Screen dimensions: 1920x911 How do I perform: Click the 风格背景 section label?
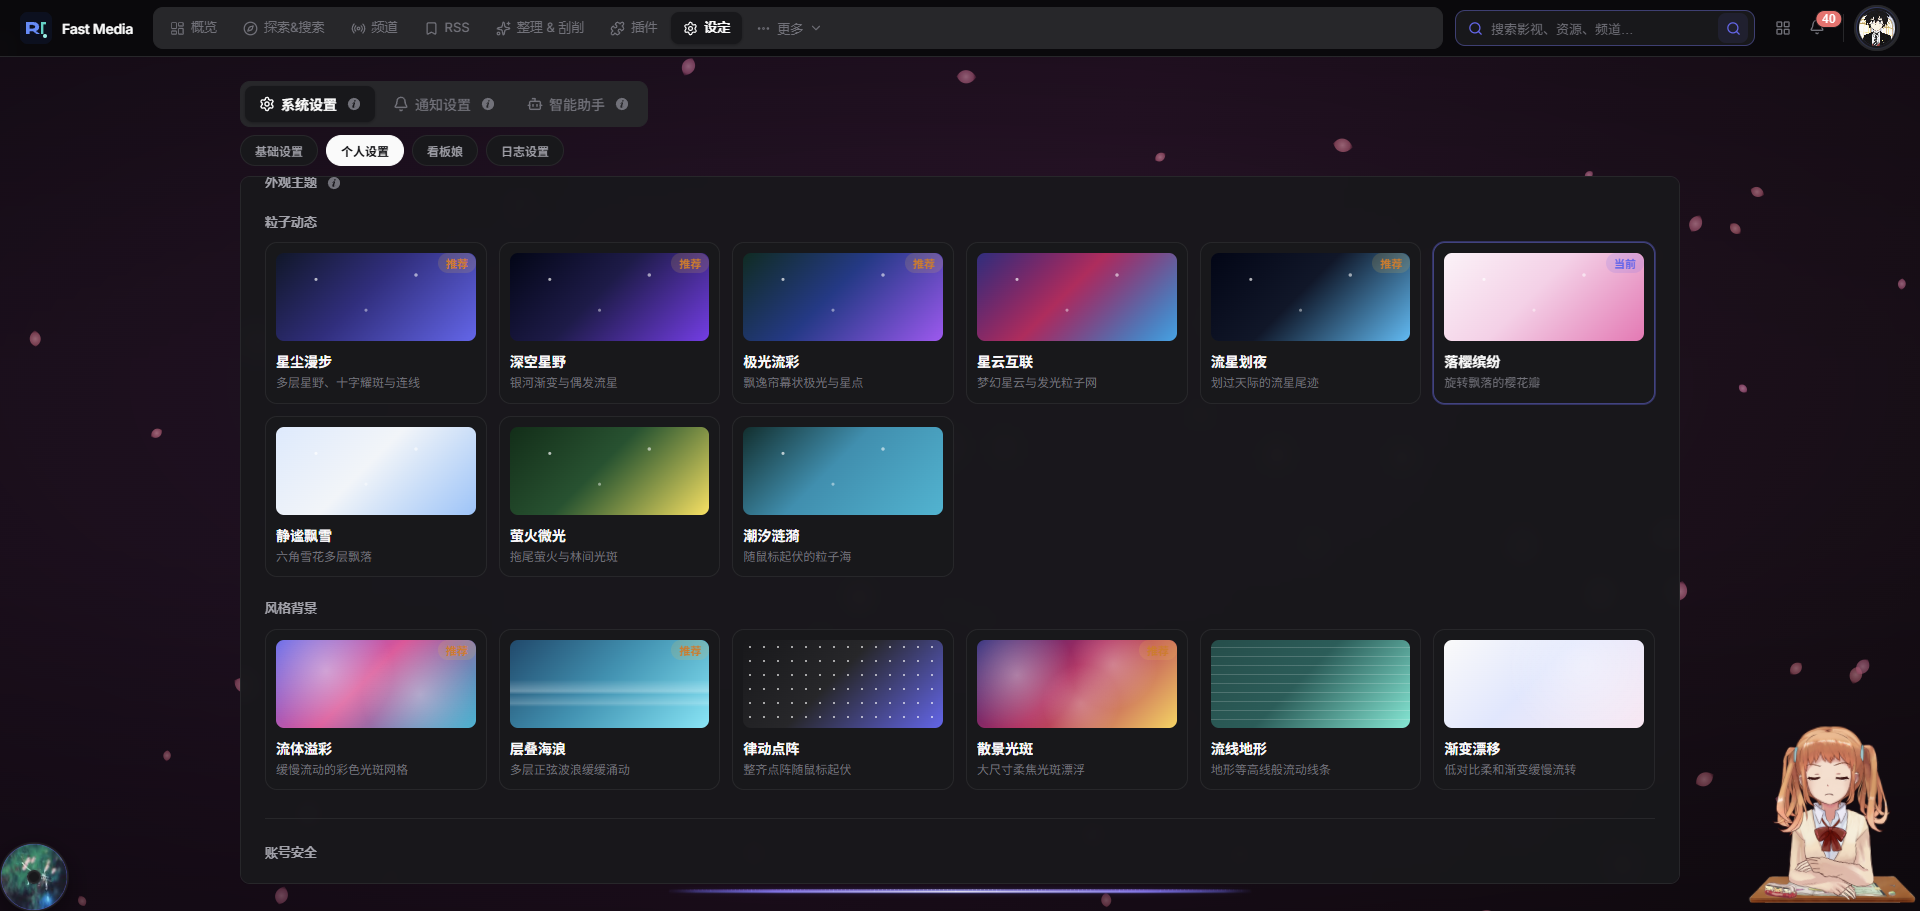coord(291,608)
